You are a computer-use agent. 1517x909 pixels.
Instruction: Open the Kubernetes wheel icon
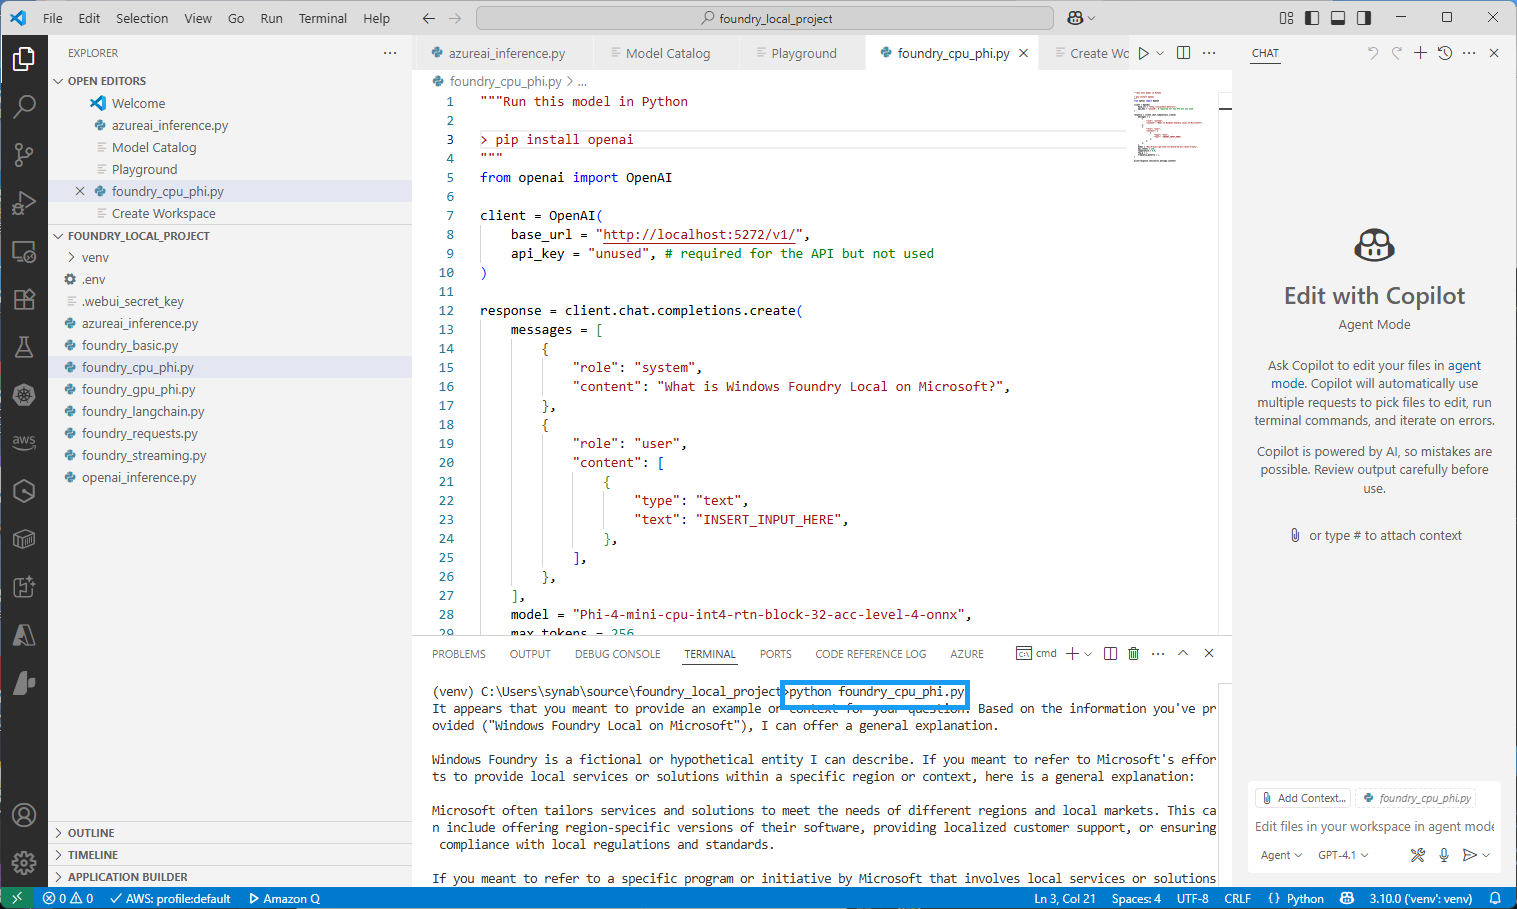click(24, 395)
